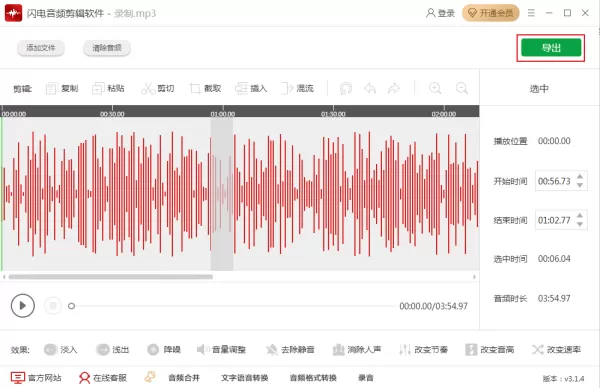This screenshot has height=388, width=600.
Task: Click the 00:00.00/03:54.97 playback time readout
Action: click(x=434, y=306)
